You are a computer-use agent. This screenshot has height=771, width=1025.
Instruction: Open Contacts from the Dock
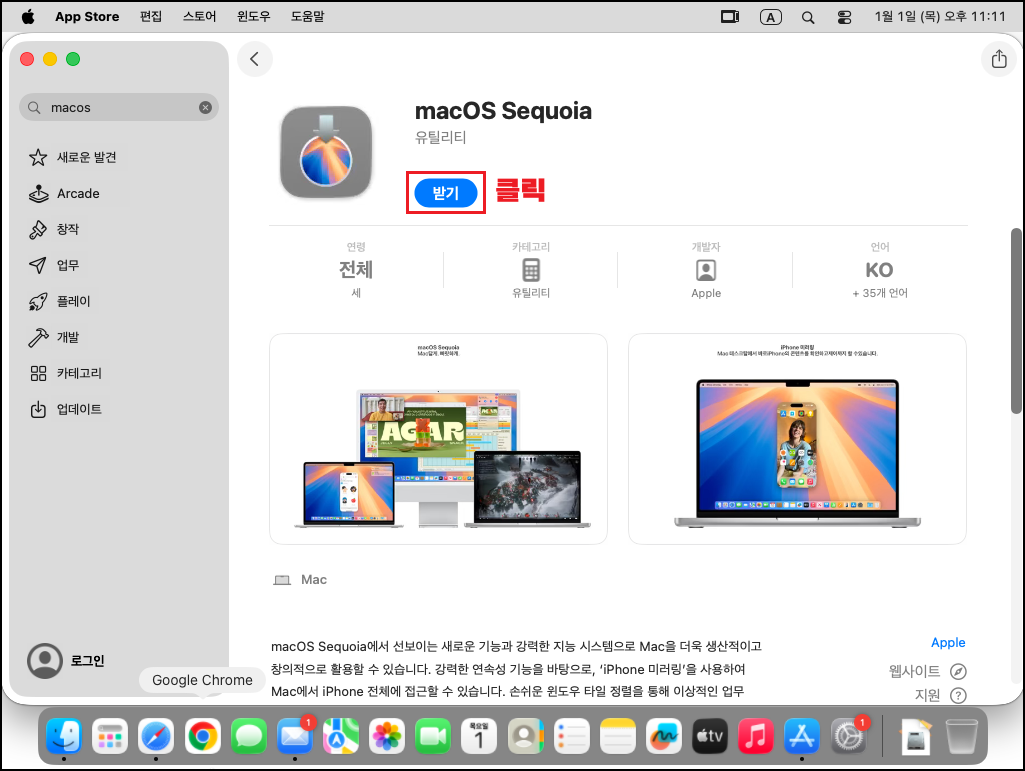coord(526,736)
